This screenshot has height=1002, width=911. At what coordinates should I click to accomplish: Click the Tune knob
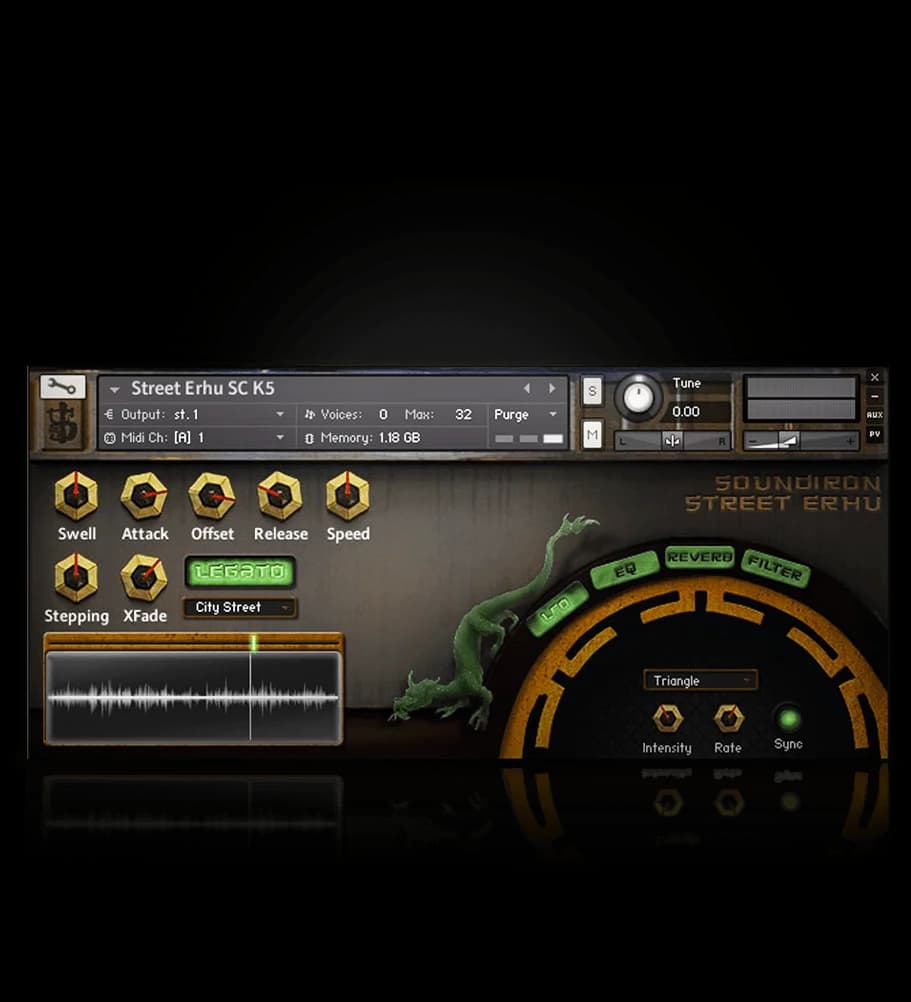(x=638, y=397)
